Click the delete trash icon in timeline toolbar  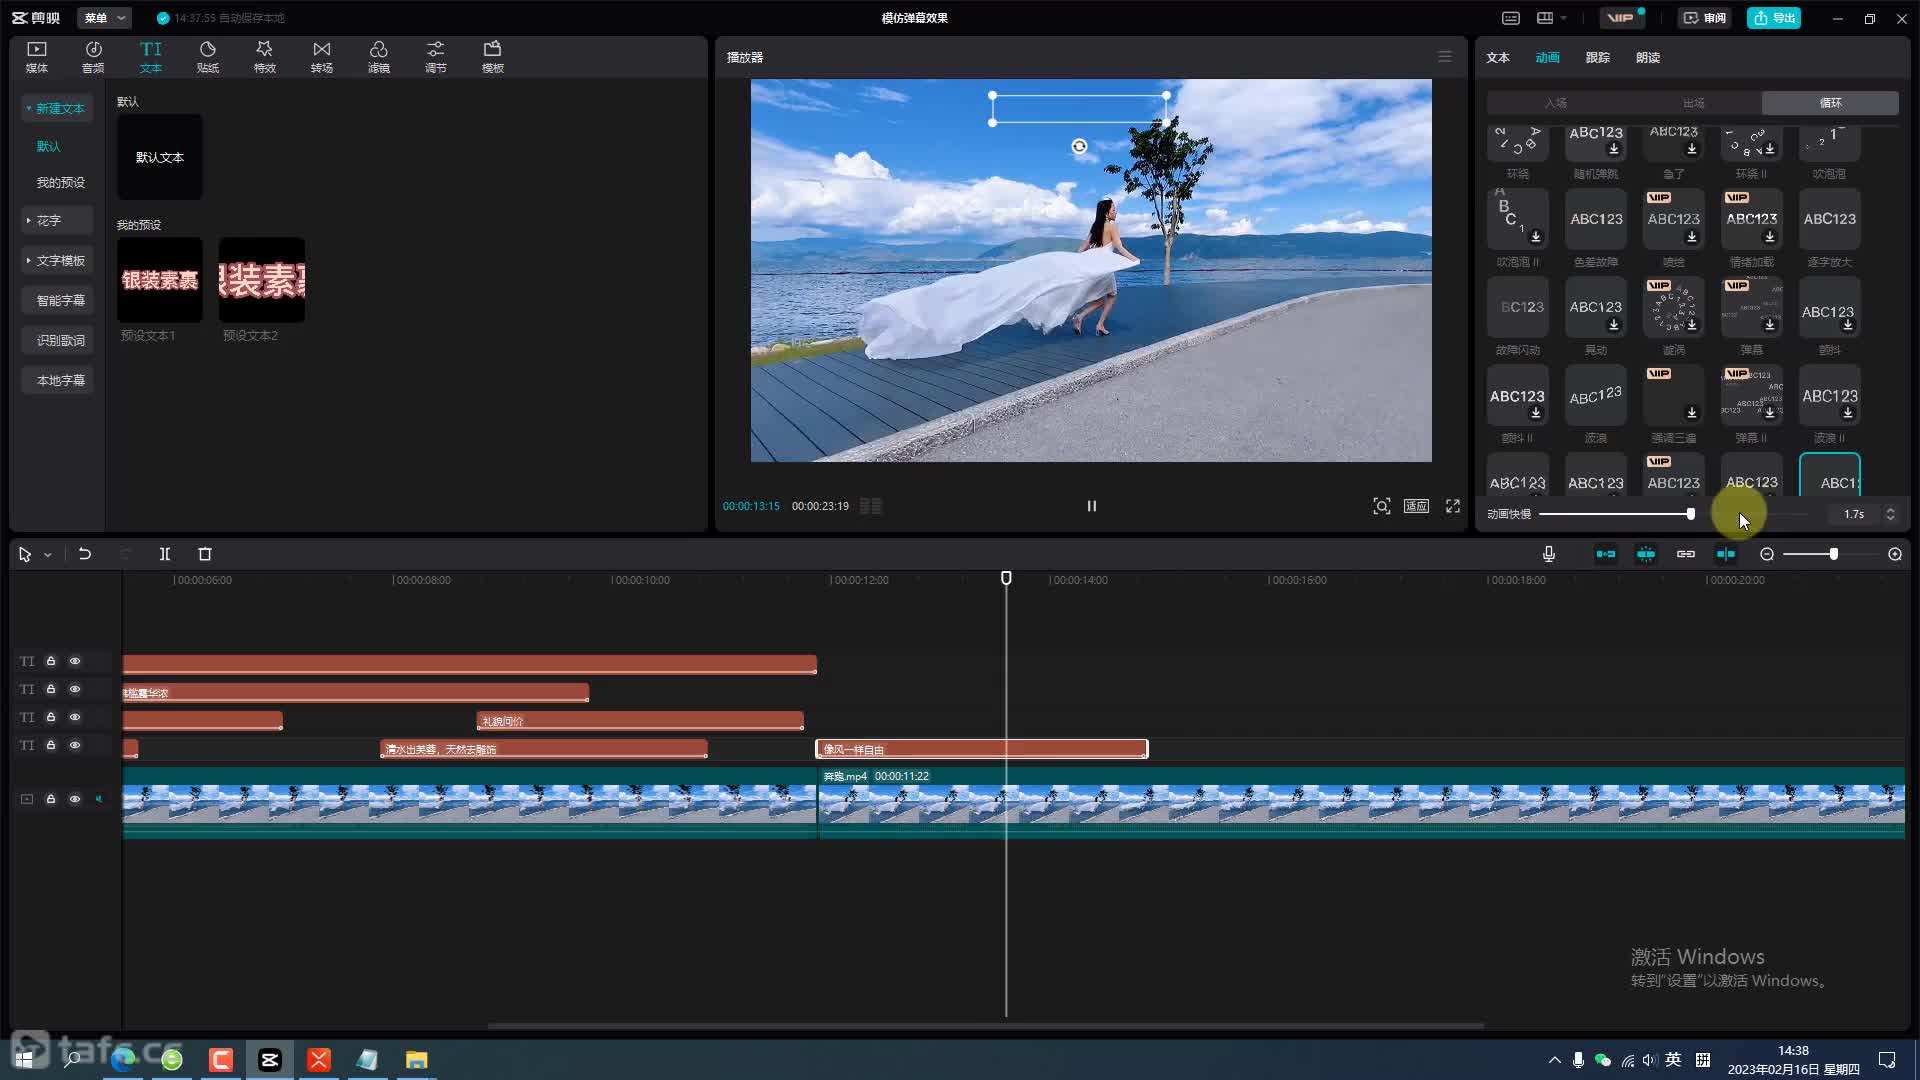[x=205, y=554]
